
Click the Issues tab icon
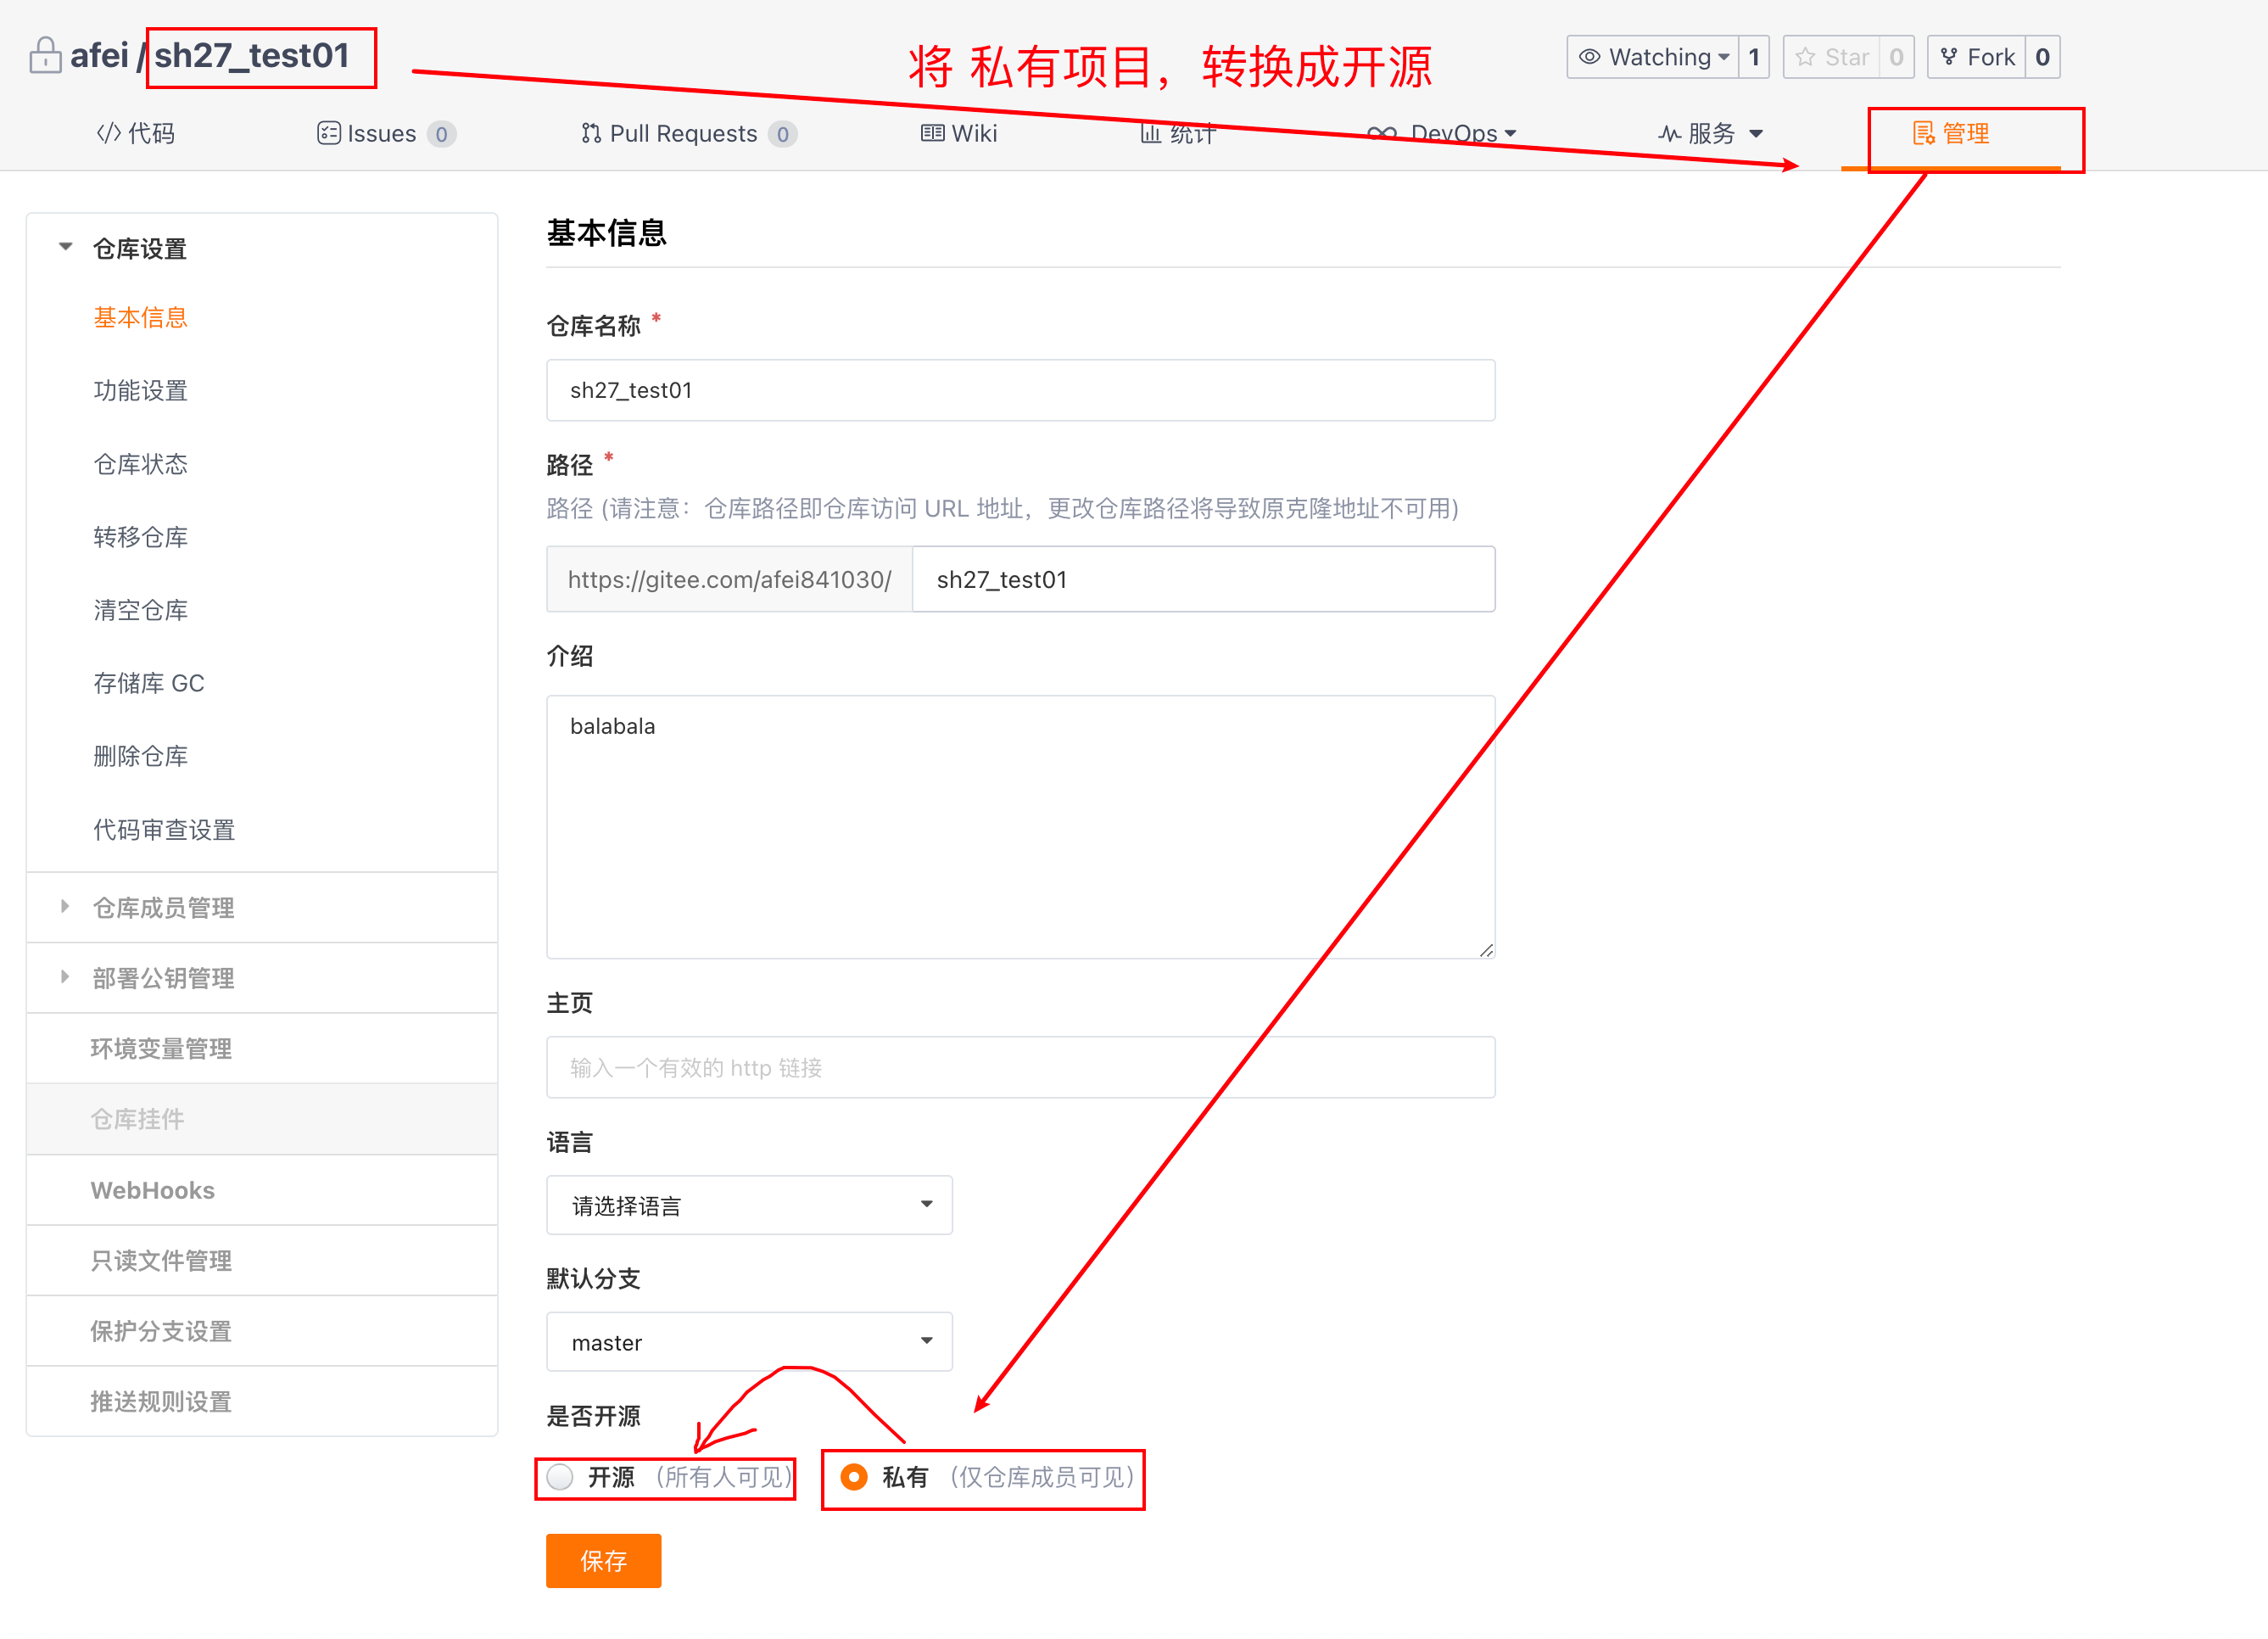point(328,133)
